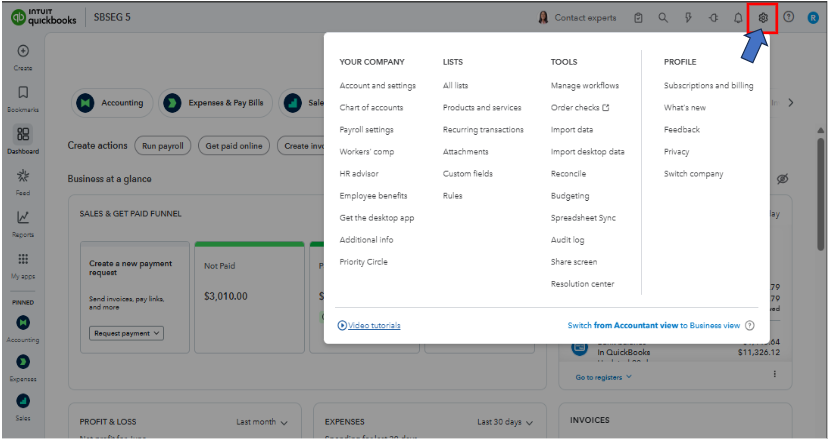Viewport: 831px width, 439px height.
Task: Select Import data
Action: [x=572, y=130]
